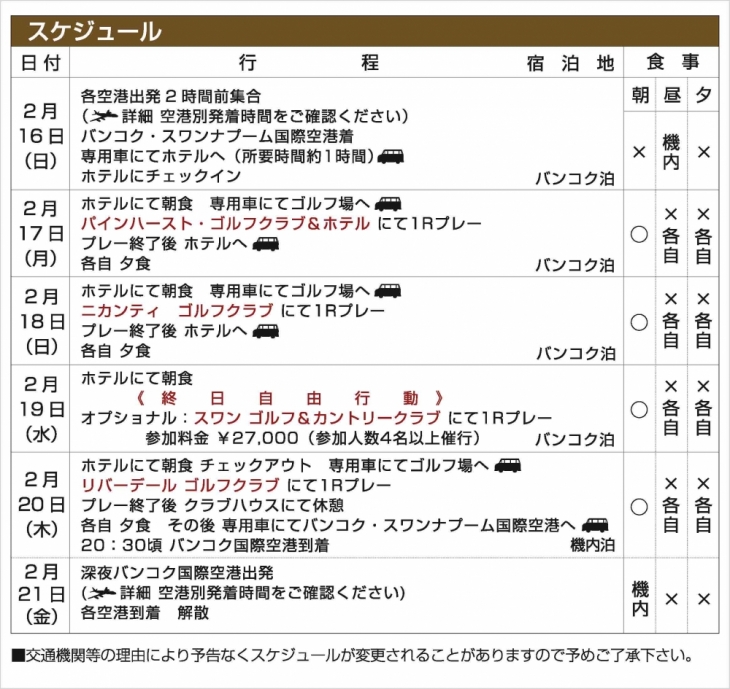Click the lunch × mark for Feb 21
Image resolution: width=730 pixels, height=689 pixels.
tap(671, 599)
